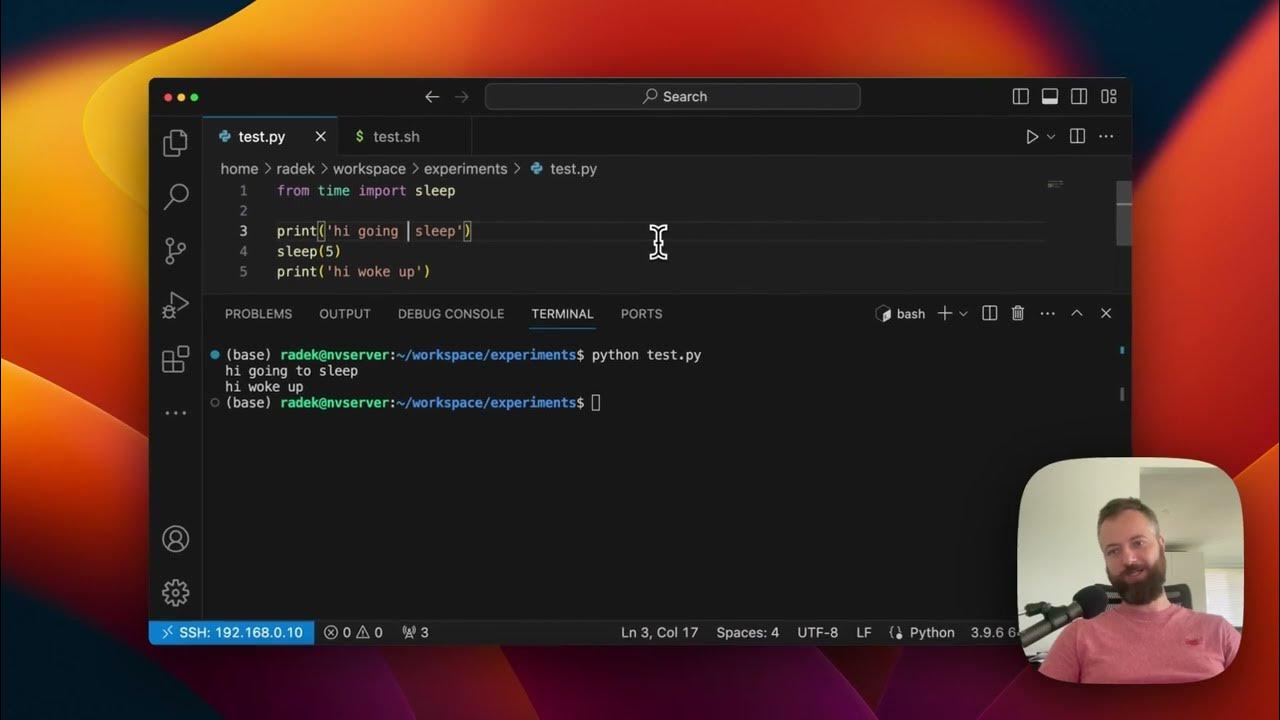Change end of line via LF

(864, 633)
